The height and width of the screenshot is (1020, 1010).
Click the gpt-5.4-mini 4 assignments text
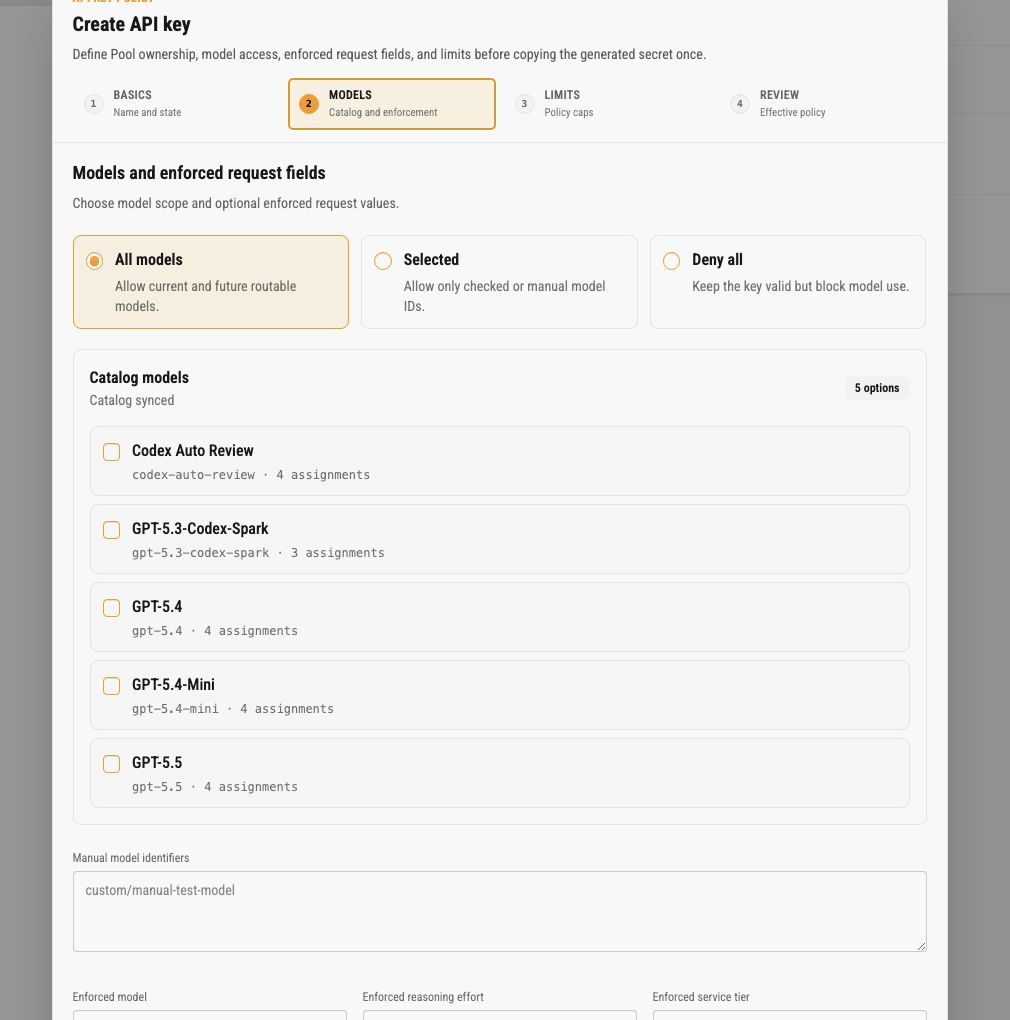pyautogui.click(x=233, y=709)
